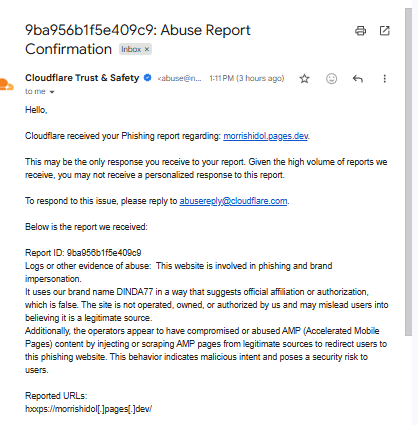Click the print all icon
Image resolution: width=418 pixels, height=425 pixels.
click(x=360, y=31)
